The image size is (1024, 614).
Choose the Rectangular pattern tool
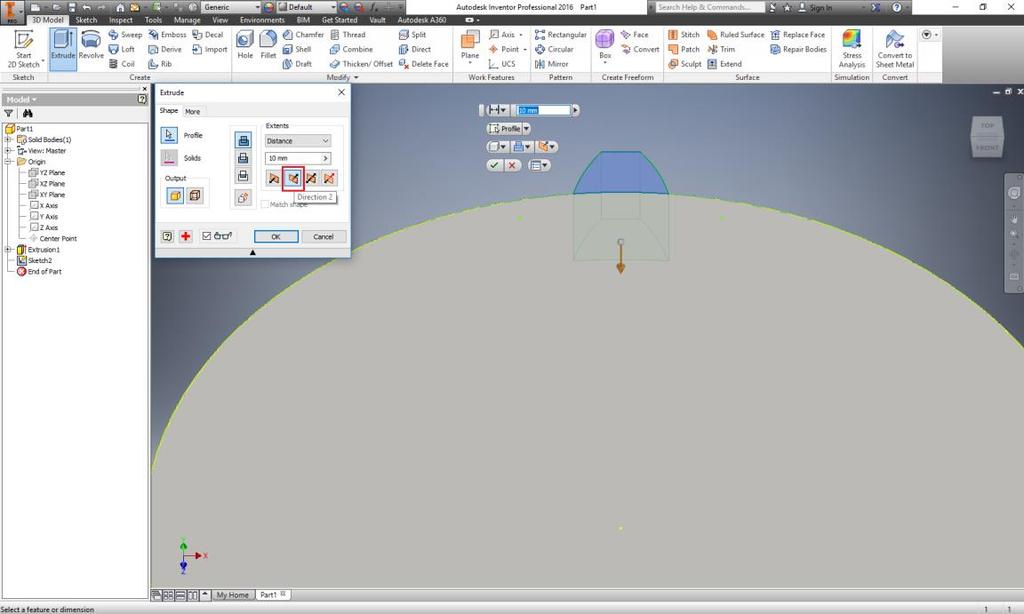tap(560, 35)
